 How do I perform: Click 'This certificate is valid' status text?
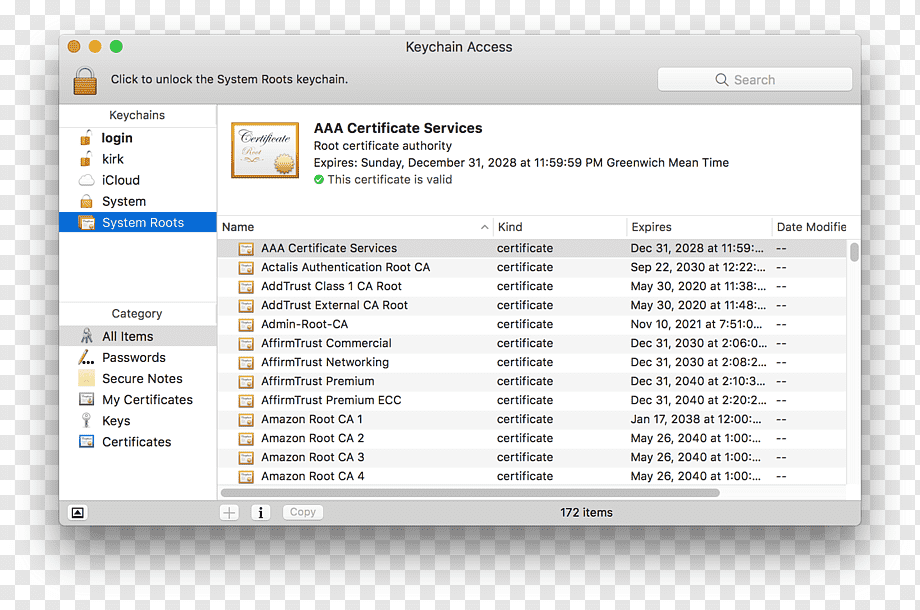[390, 179]
